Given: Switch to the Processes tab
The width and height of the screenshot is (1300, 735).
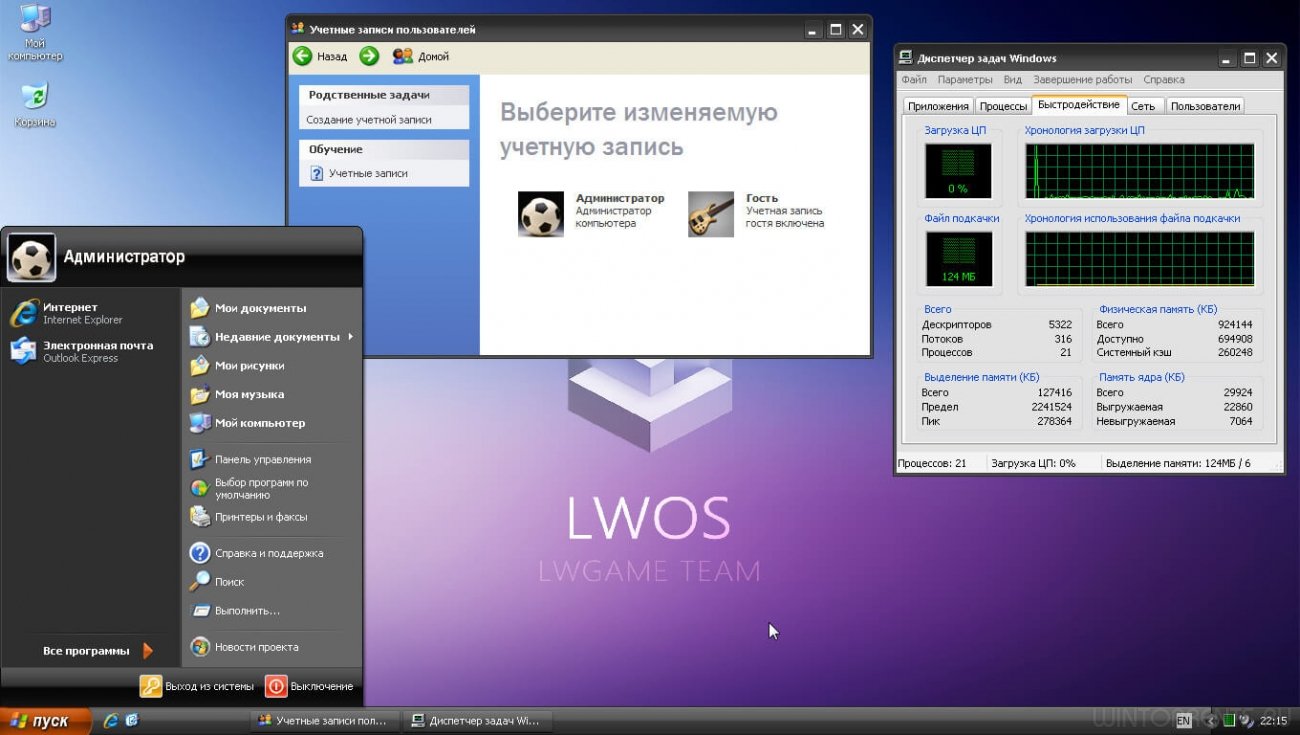Looking at the screenshot, I should click(x=1003, y=106).
